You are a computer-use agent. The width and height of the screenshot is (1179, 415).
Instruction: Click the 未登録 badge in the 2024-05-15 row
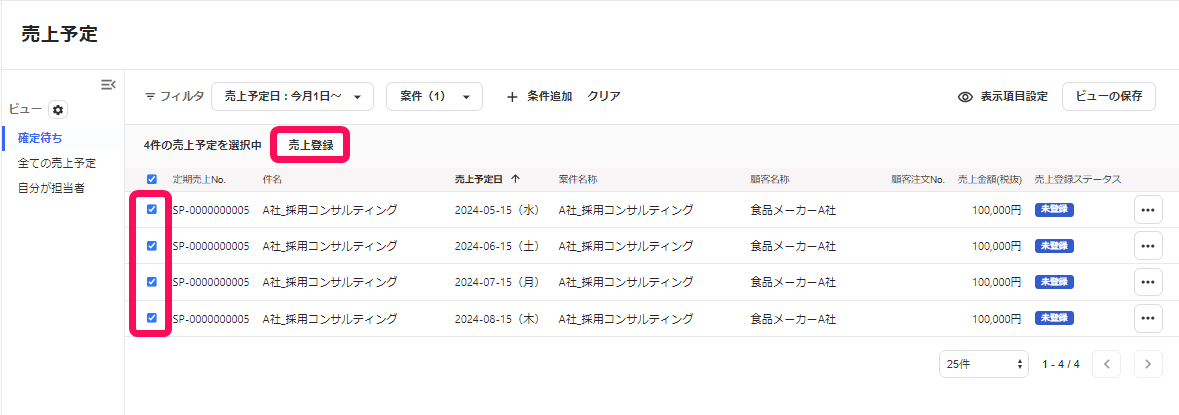click(x=1054, y=210)
